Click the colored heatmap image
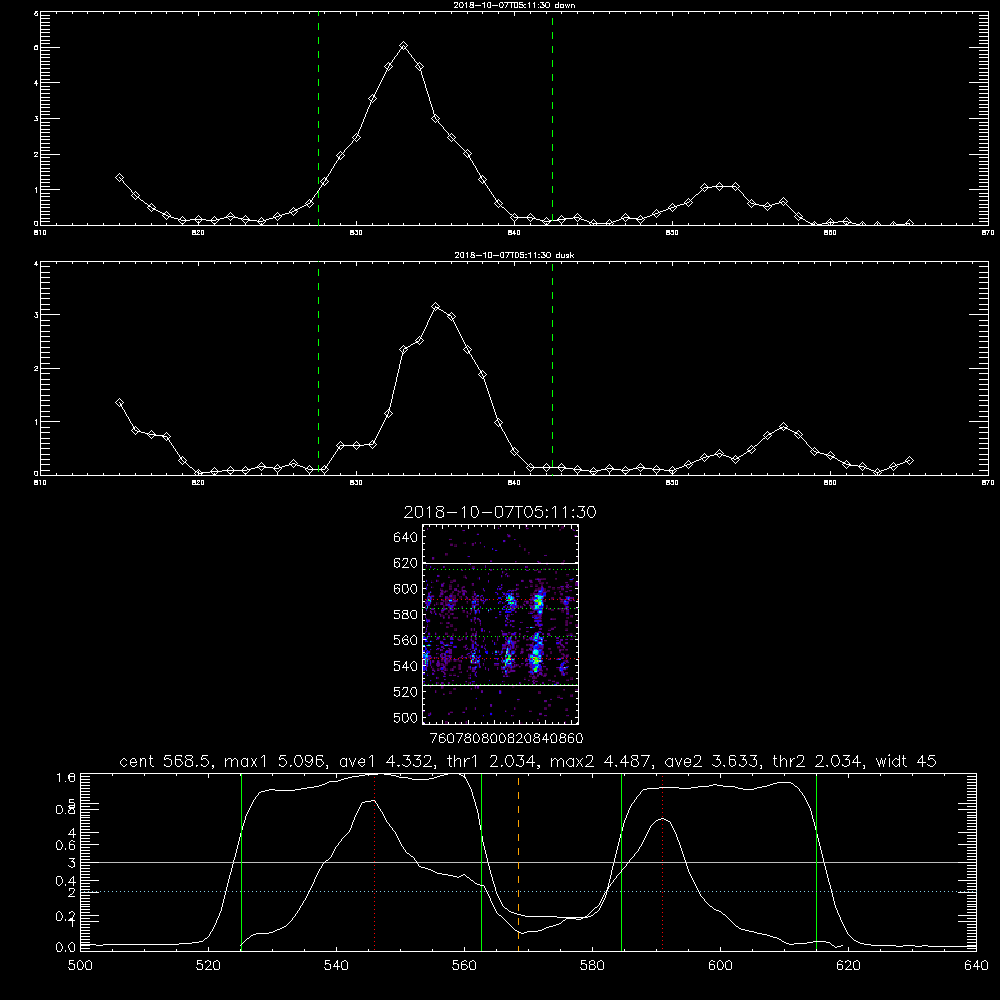Viewport: 1000px width, 1000px height. 500,624
